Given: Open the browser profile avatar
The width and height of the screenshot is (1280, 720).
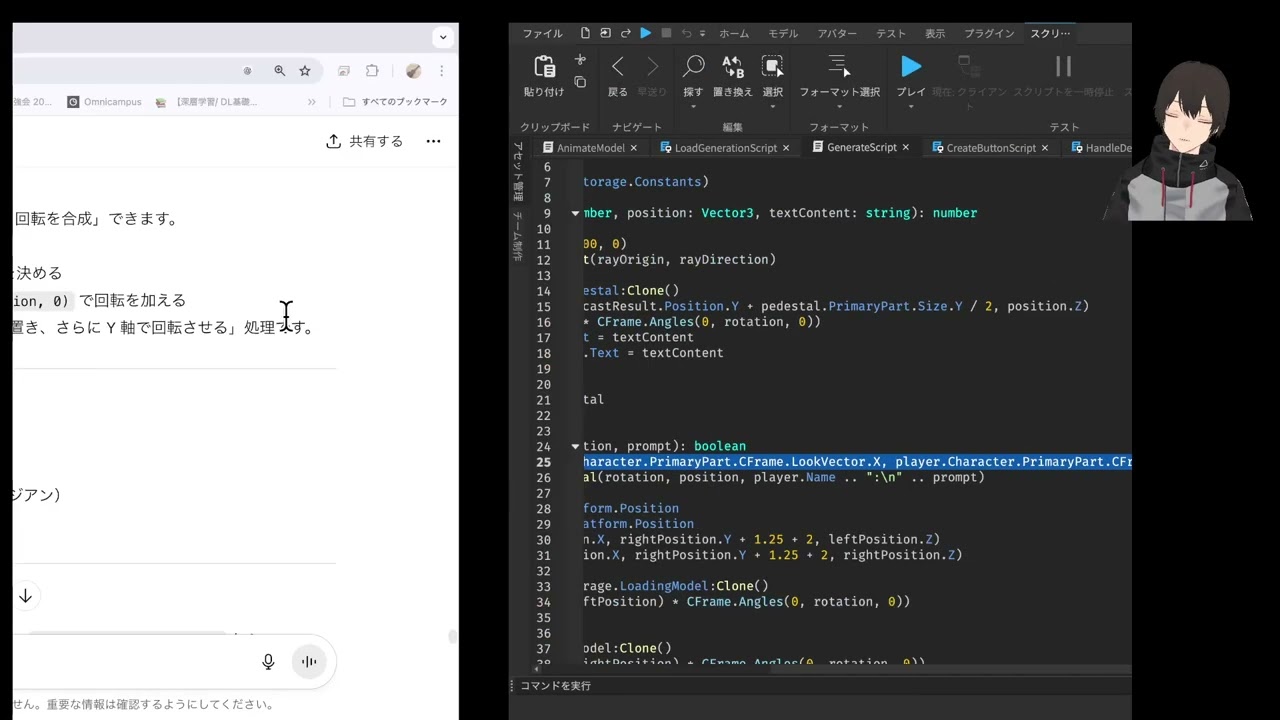Looking at the screenshot, I should pyautogui.click(x=414, y=71).
